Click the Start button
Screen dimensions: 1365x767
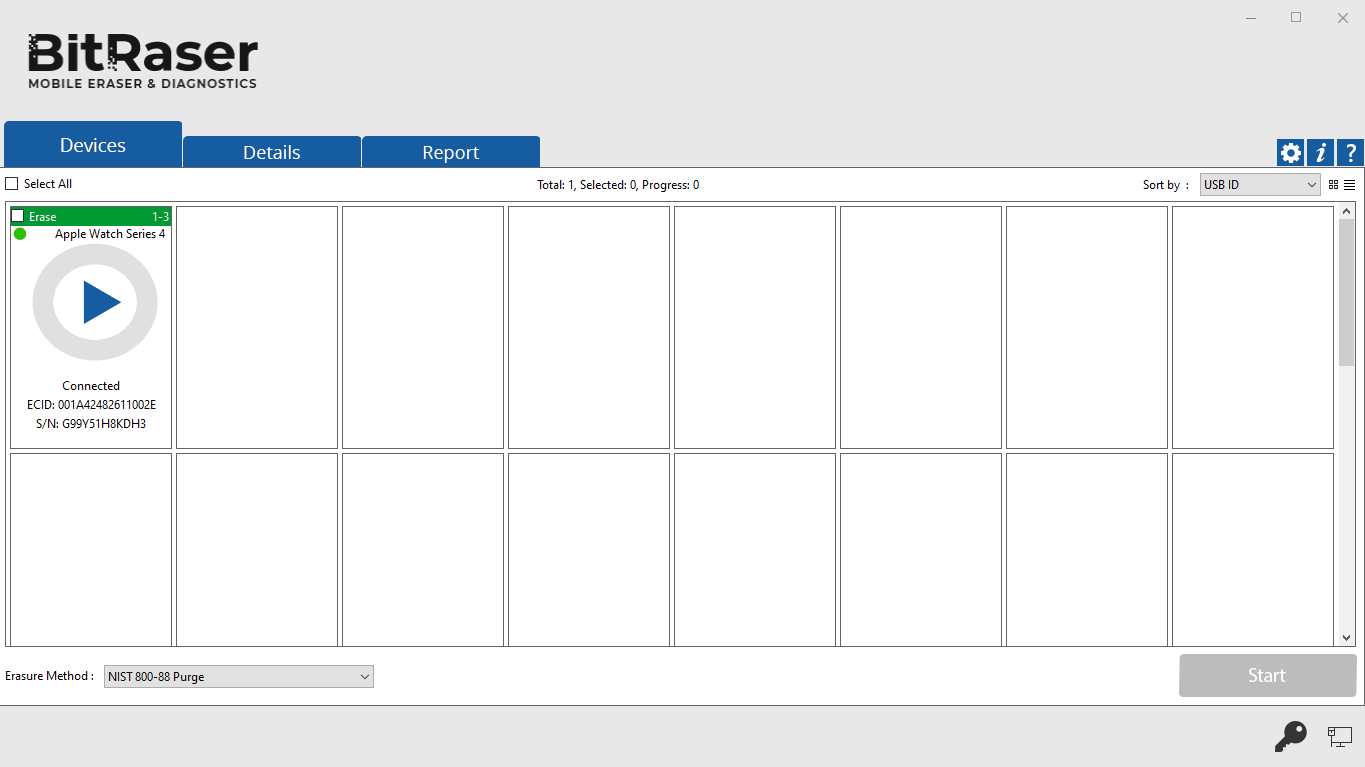pyautogui.click(x=1267, y=676)
